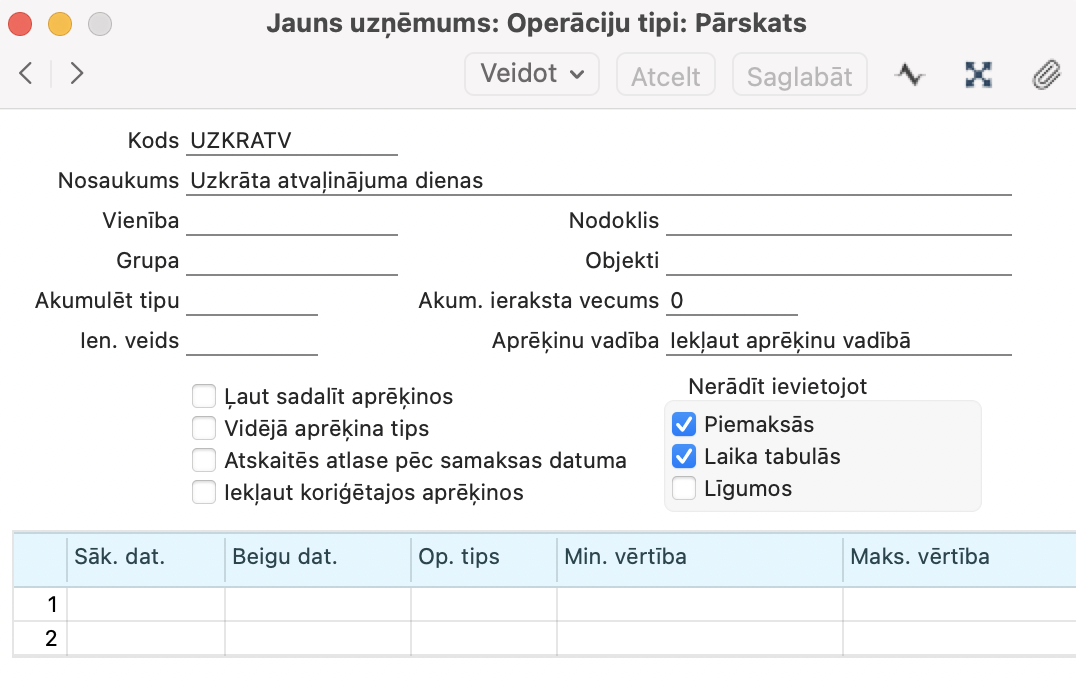Select the Aprēķinu vadība field
Viewport: 1076px width, 692px height.
(x=838, y=341)
